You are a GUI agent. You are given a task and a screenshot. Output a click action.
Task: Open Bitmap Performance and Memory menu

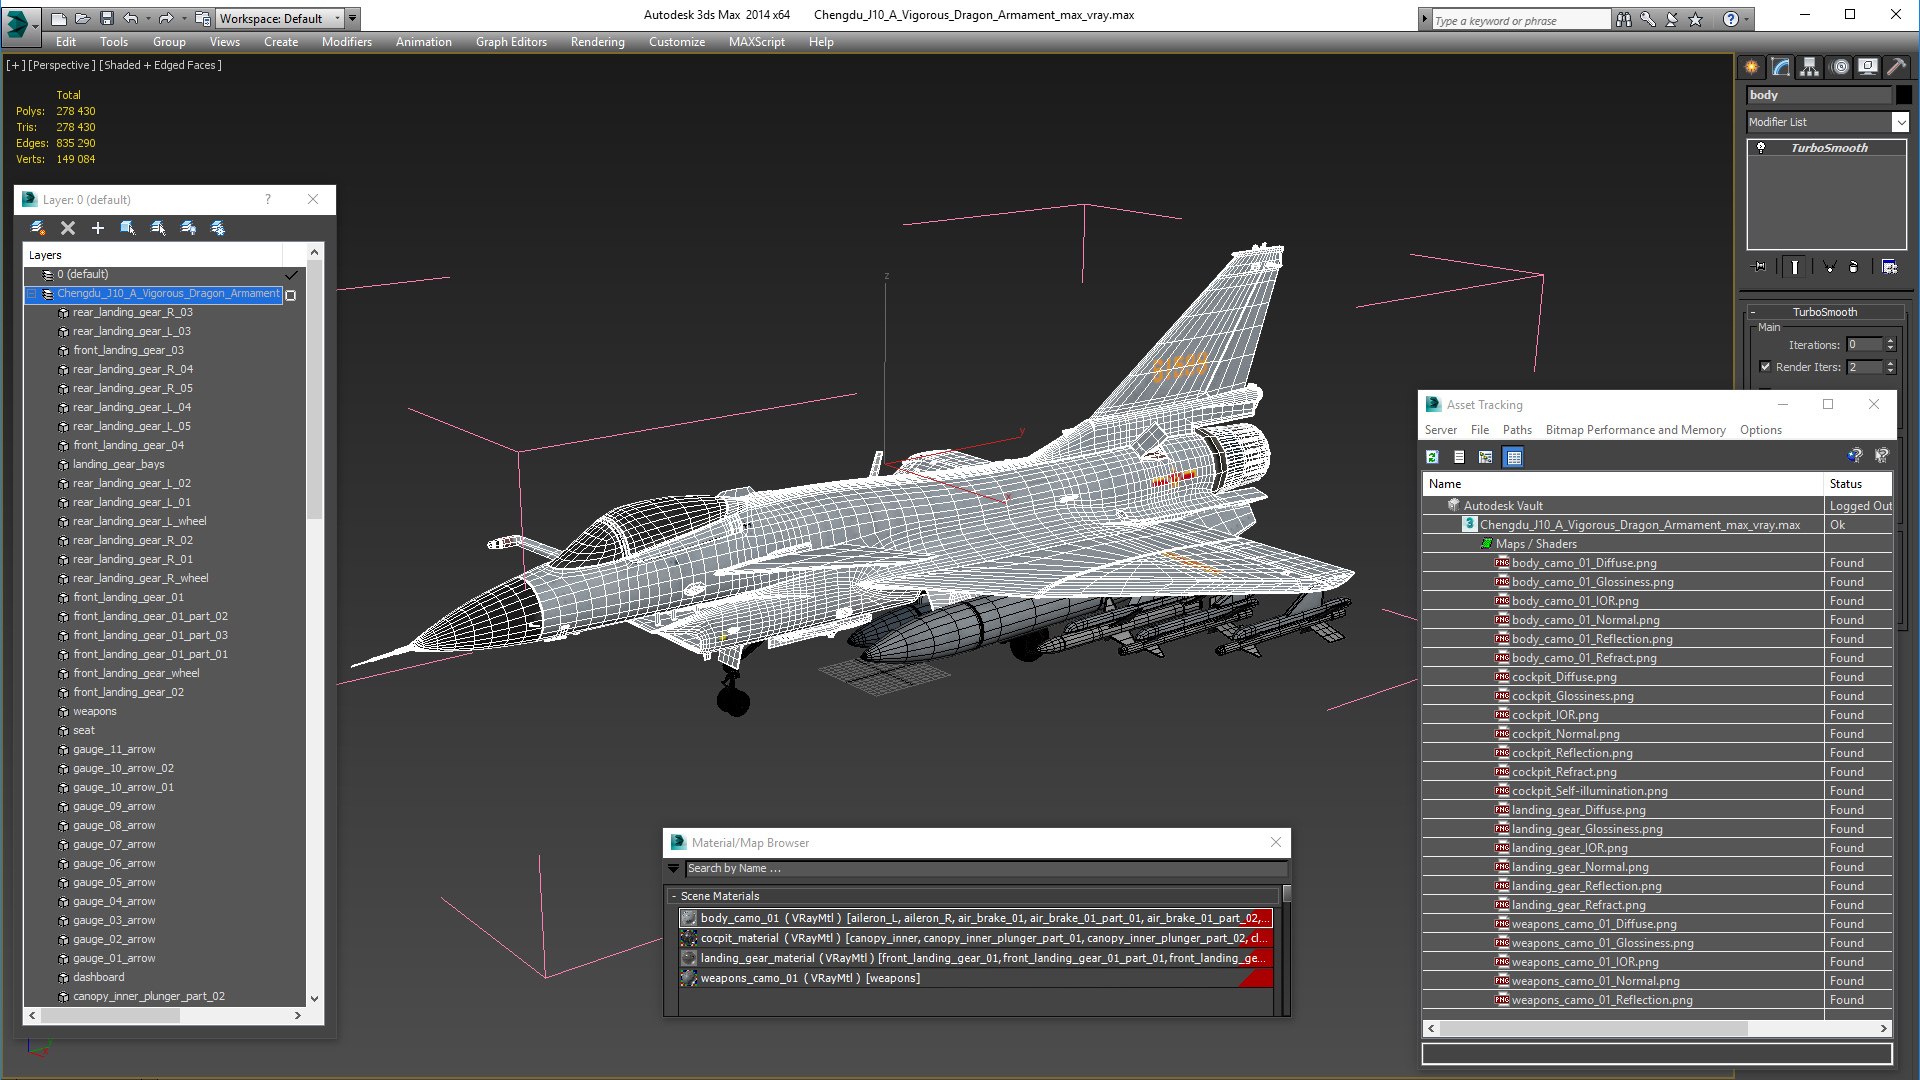pyautogui.click(x=1635, y=430)
